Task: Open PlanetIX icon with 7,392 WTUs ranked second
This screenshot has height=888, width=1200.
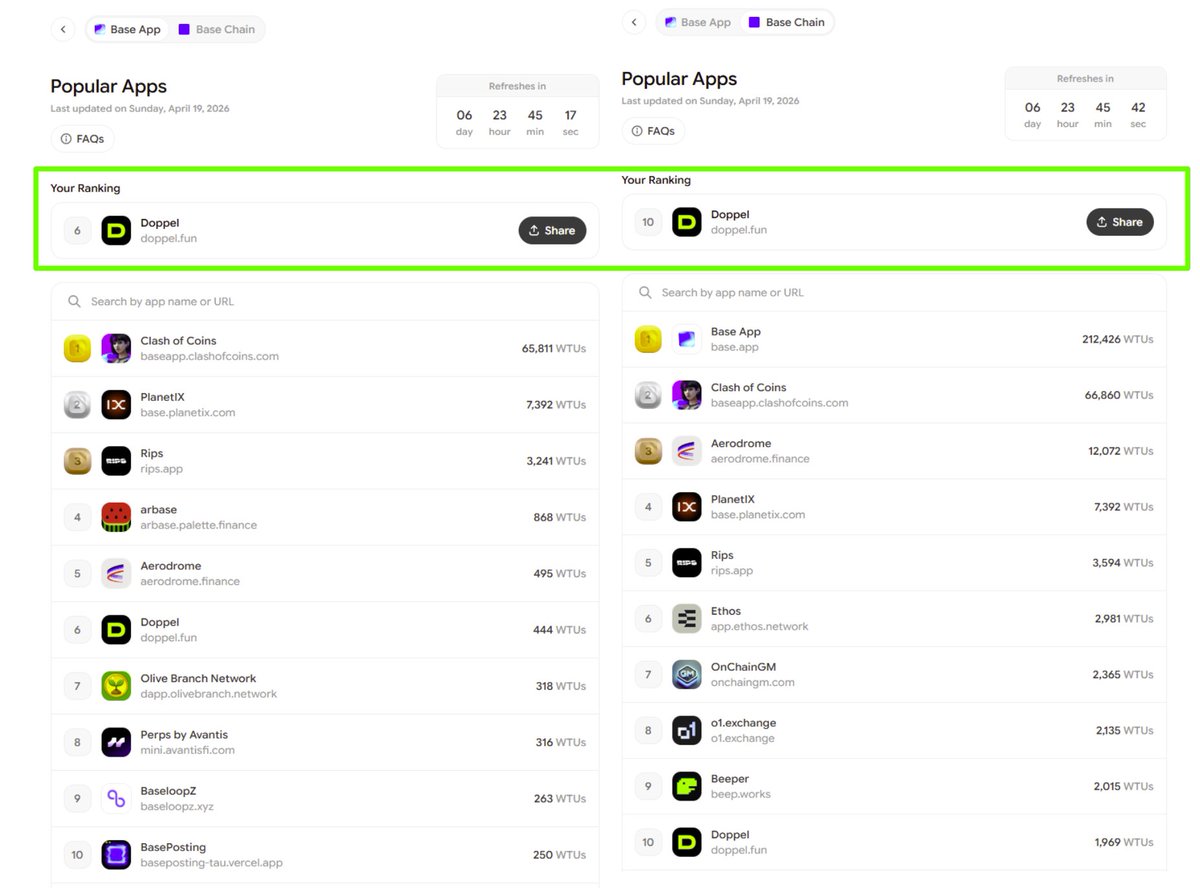Action: pyautogui.click(x=116, y=404)
